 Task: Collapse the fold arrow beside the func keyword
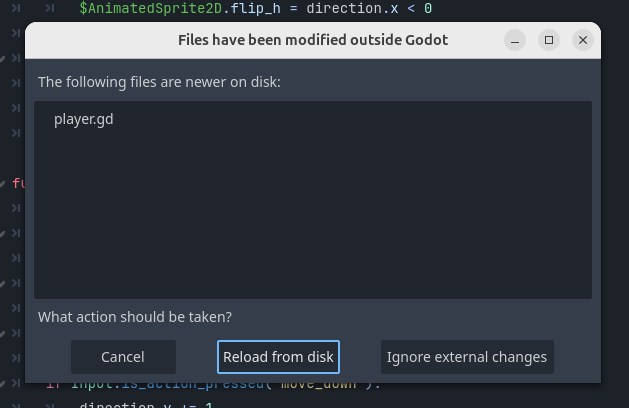click(x=4, y=183)
